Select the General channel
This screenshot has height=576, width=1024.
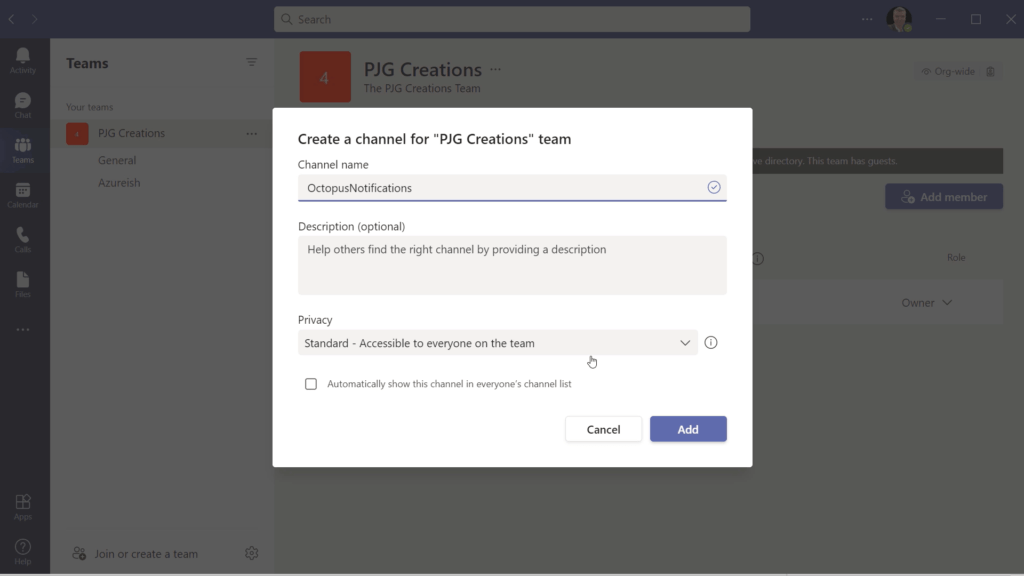click(117, 160)
